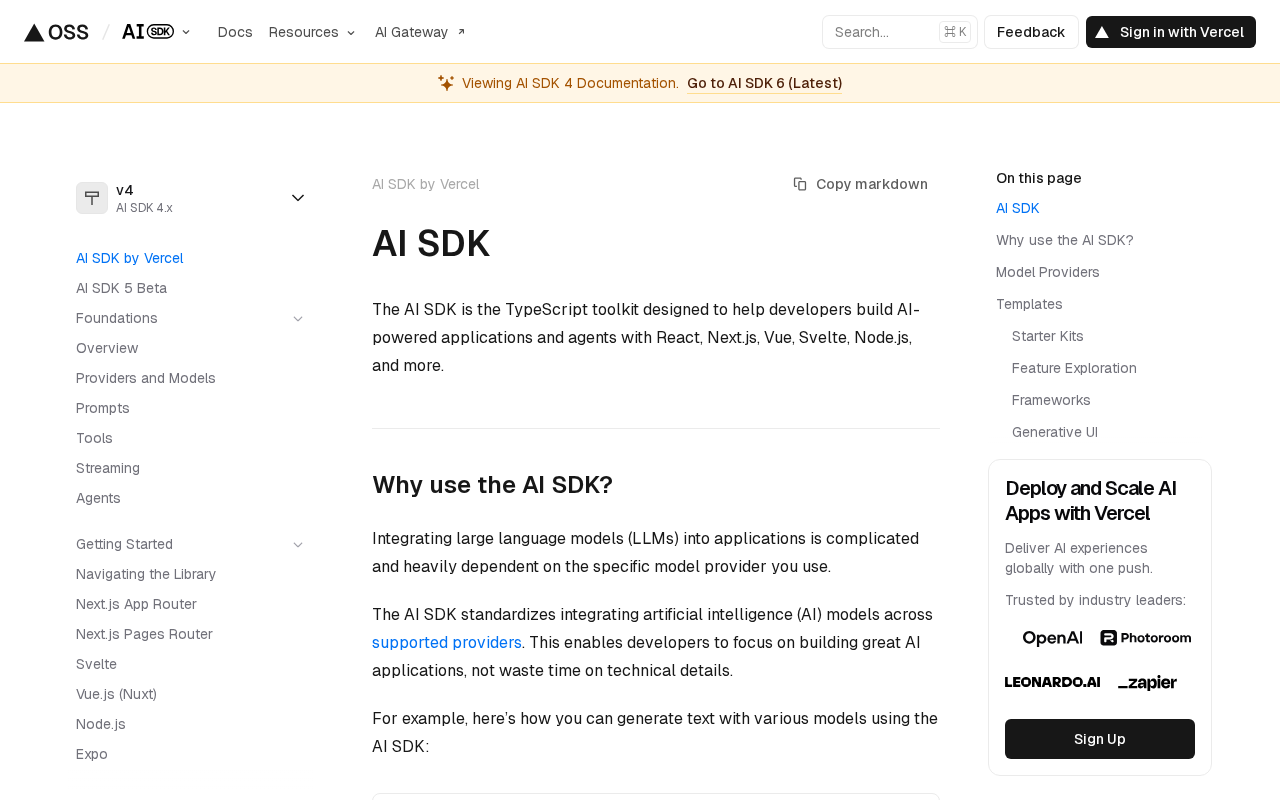1280x800 pixels.
Task: Click the v4 version book icon
Action: [x=92, y=198]
